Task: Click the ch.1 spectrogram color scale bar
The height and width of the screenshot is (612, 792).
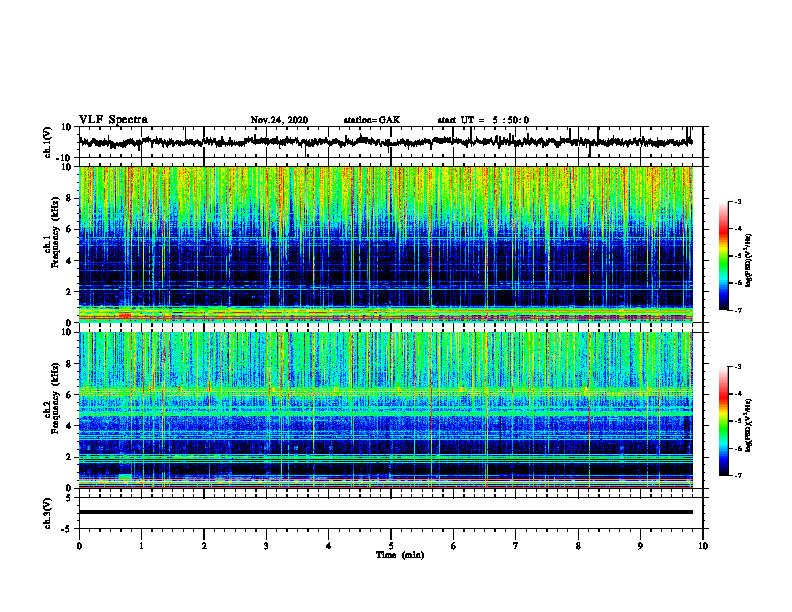Action: click(723, 256)
